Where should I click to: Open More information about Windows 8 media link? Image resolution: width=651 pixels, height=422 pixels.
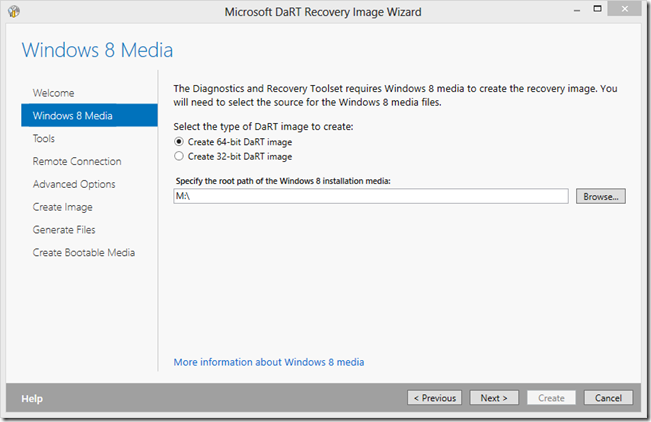(x=269, y=362)
